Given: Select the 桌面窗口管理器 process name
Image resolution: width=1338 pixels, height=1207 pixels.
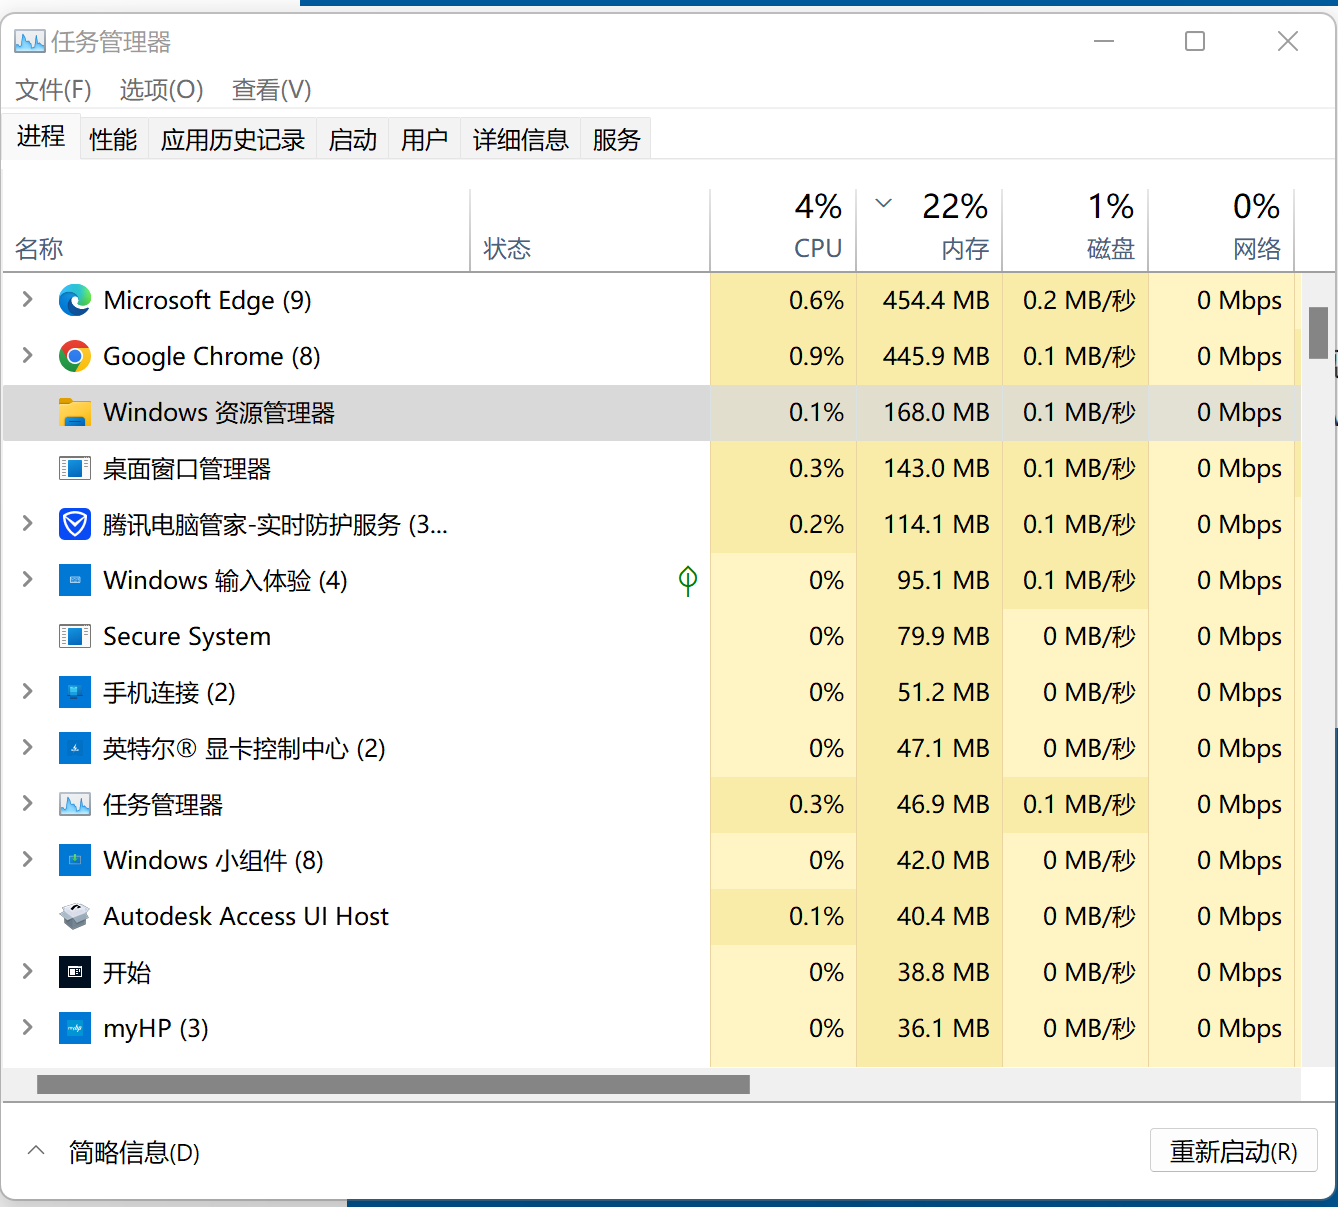Looking at the screenshot, I should tap(187, 468).
